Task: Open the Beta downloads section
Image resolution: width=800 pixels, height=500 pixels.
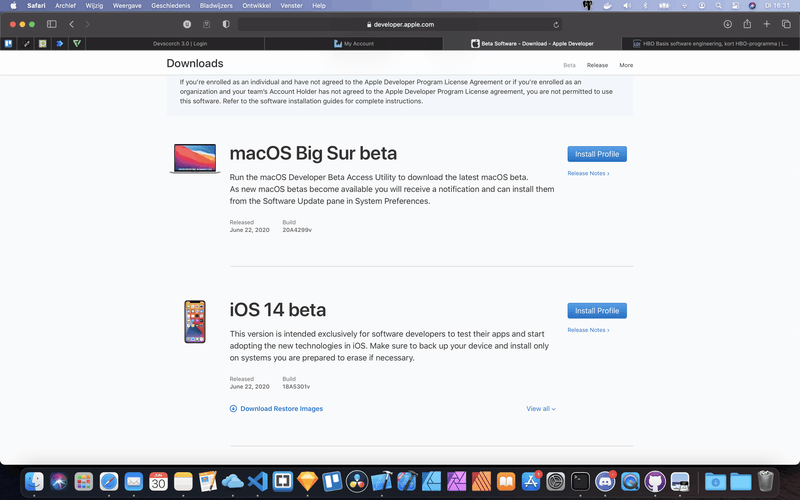Action: coord(569,65)
